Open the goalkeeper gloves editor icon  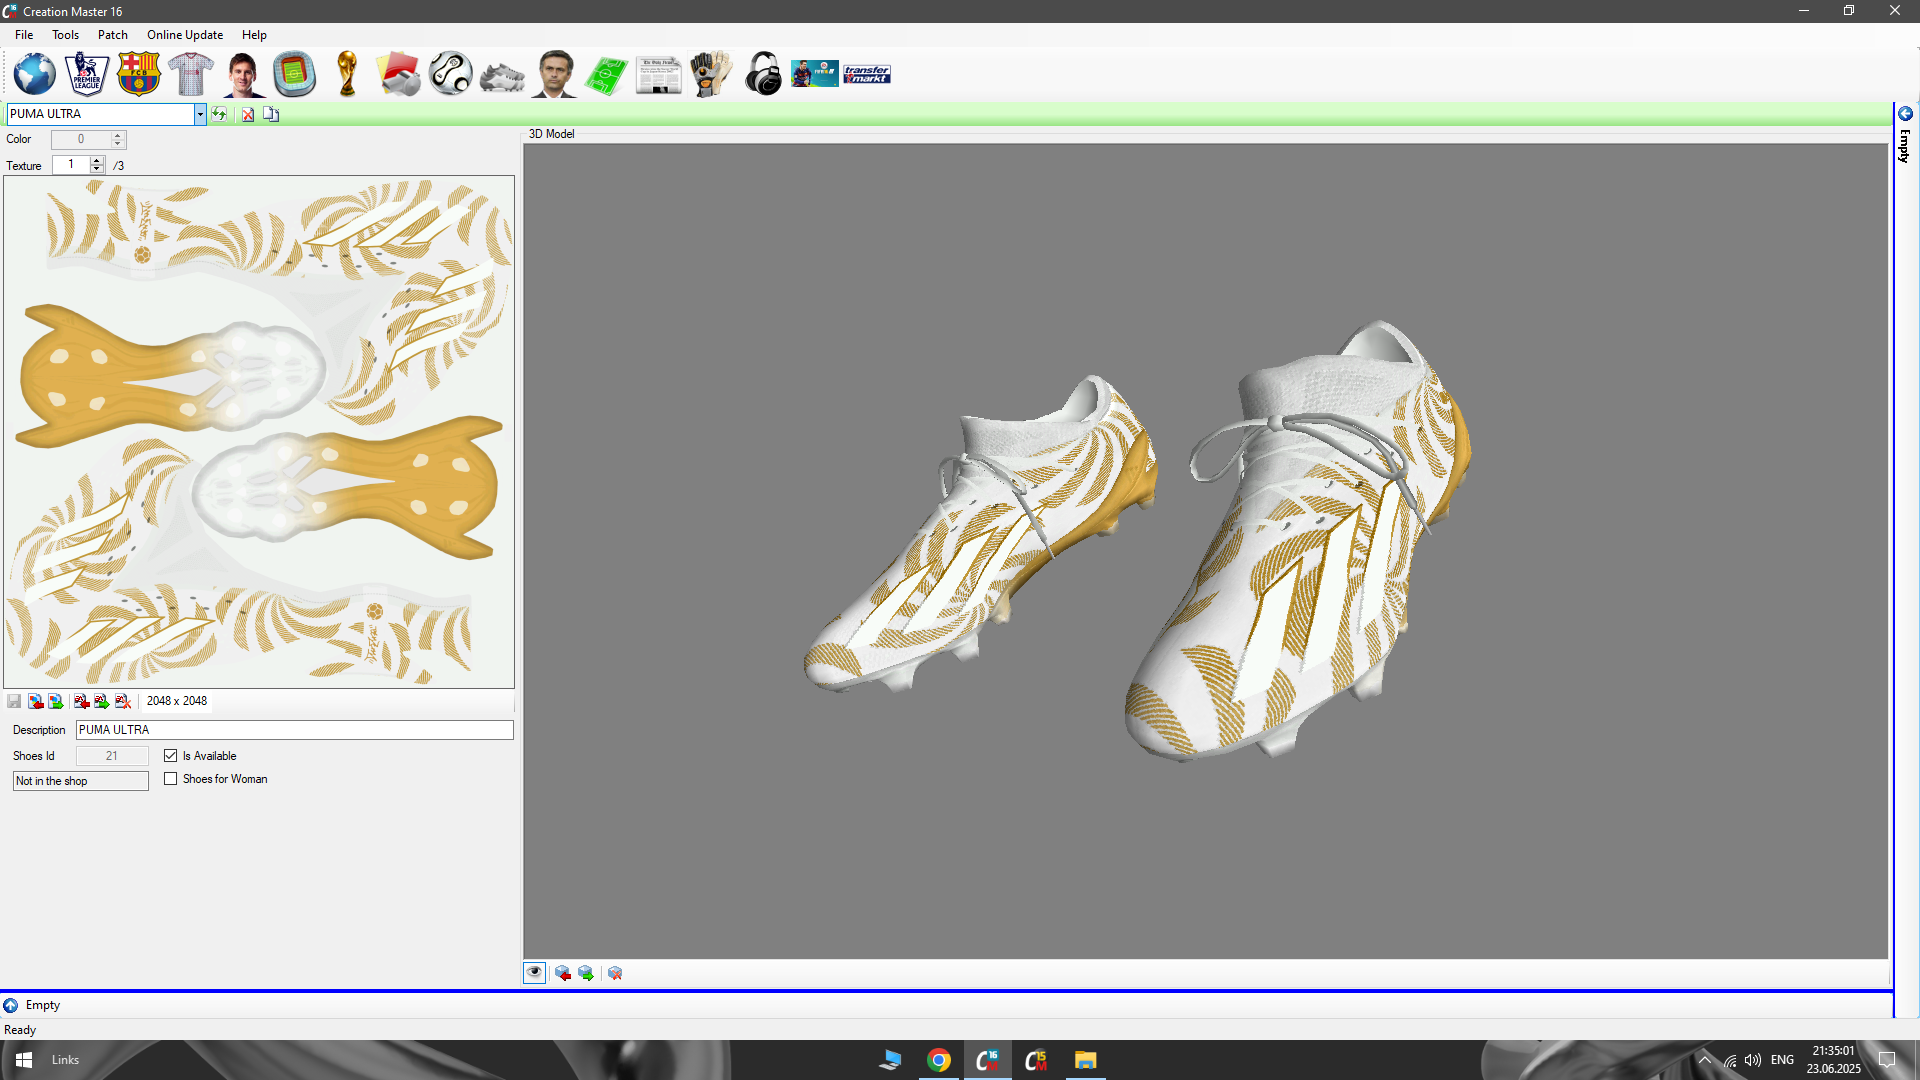click(711, 74)
